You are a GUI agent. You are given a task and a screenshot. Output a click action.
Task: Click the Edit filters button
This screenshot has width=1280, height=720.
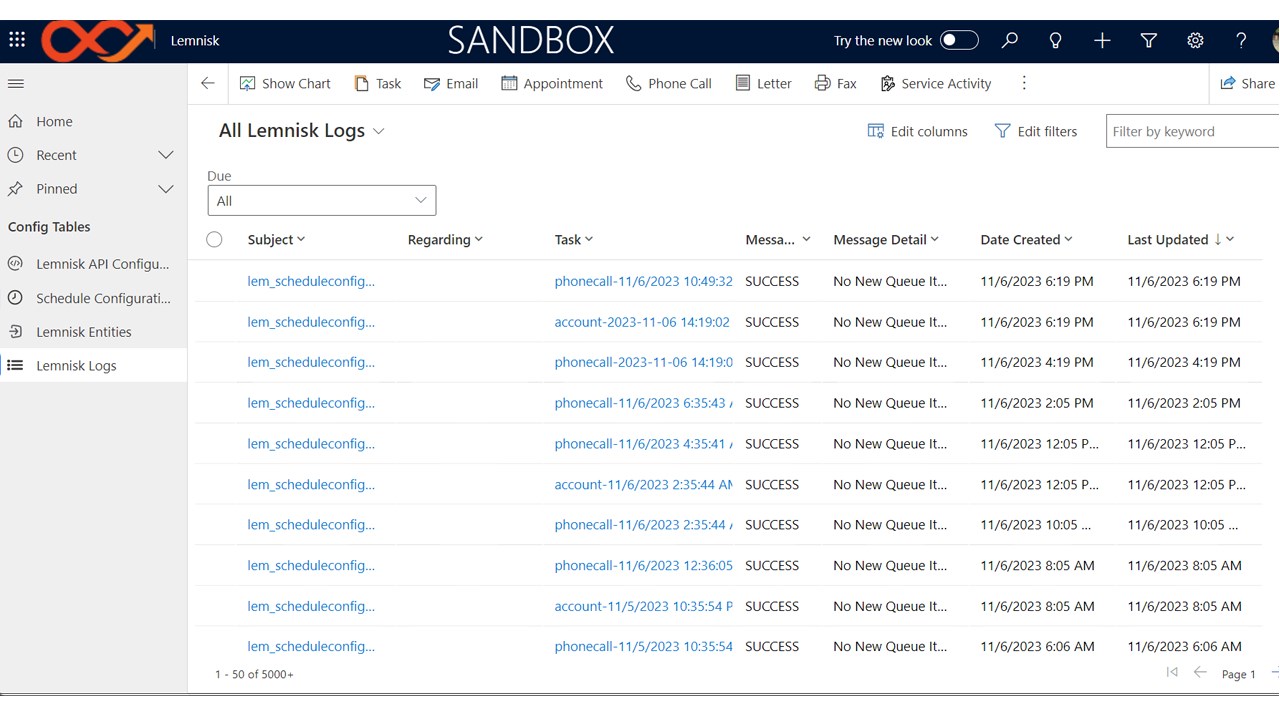1036,131
